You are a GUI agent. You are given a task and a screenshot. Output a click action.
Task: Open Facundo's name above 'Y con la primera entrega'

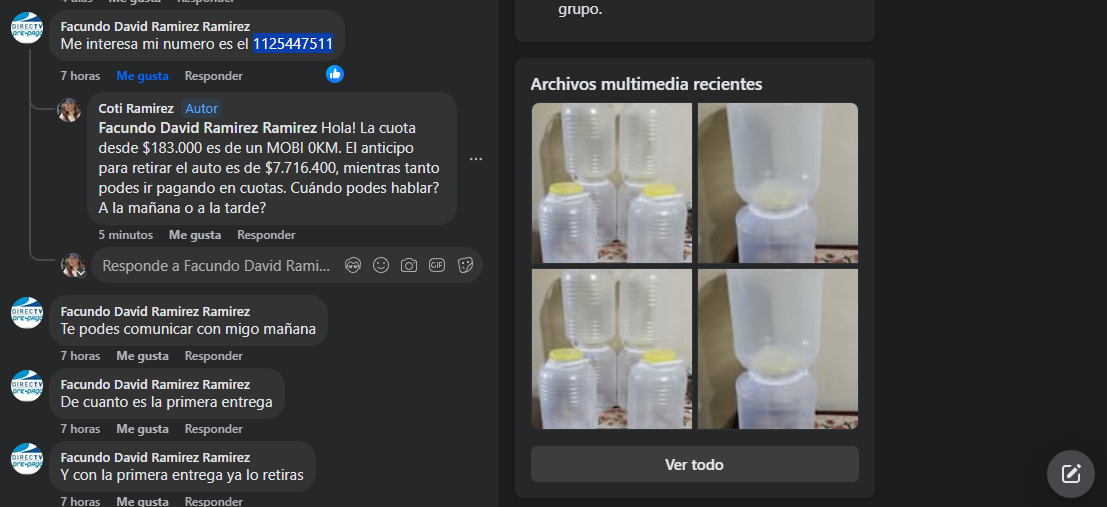tap(155, 458)
